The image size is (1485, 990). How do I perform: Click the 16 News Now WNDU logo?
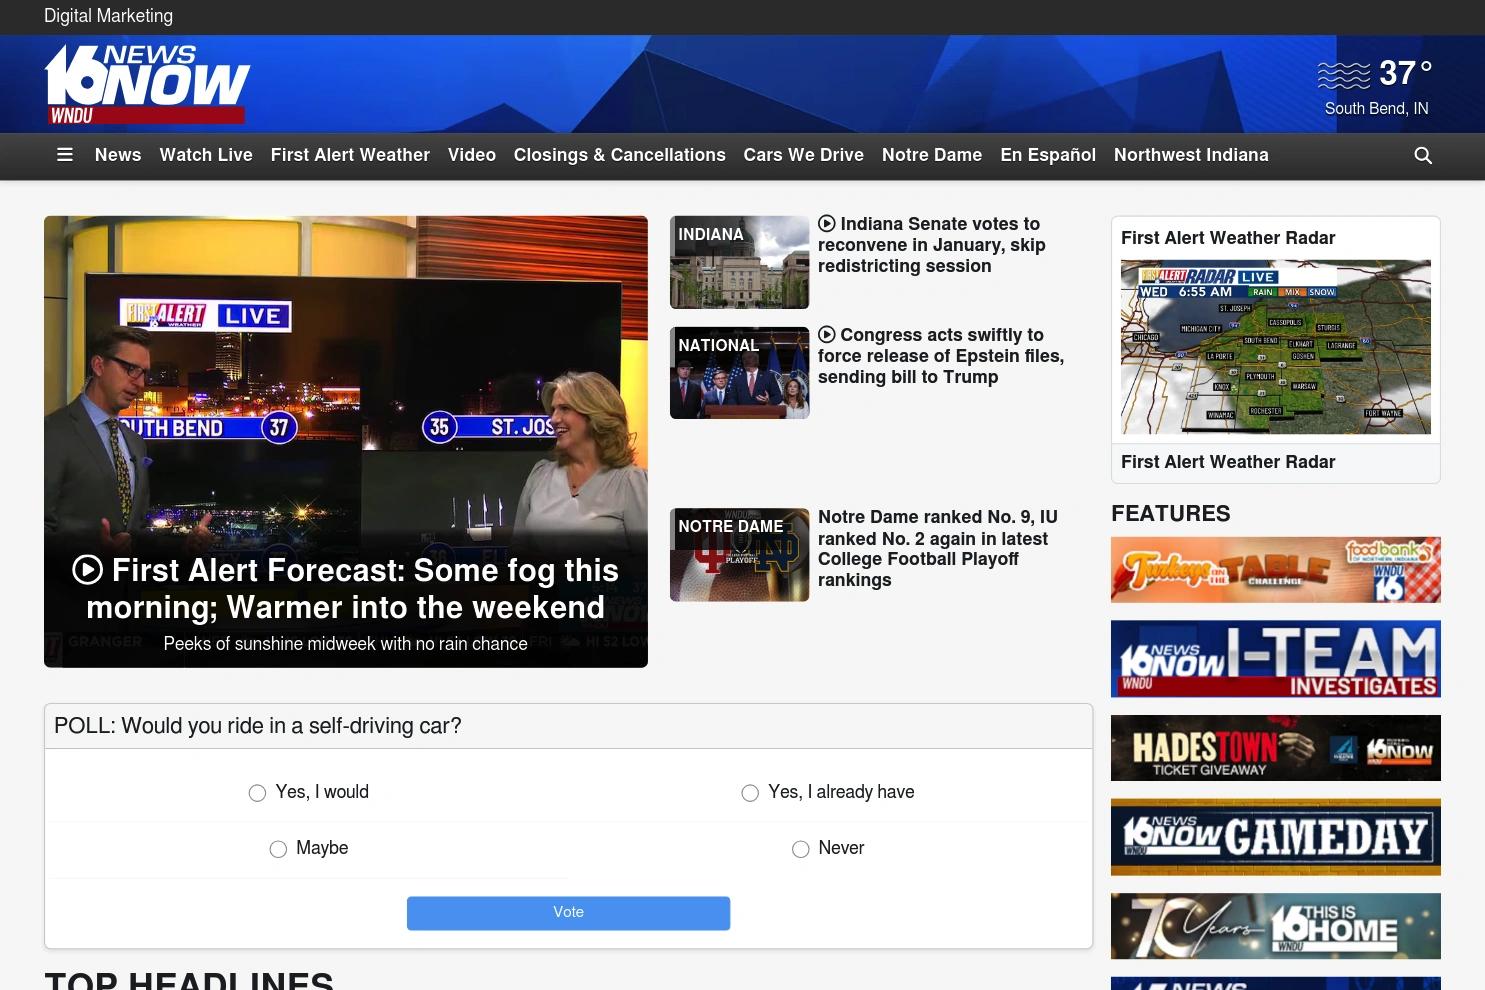(x=147, y=84)
